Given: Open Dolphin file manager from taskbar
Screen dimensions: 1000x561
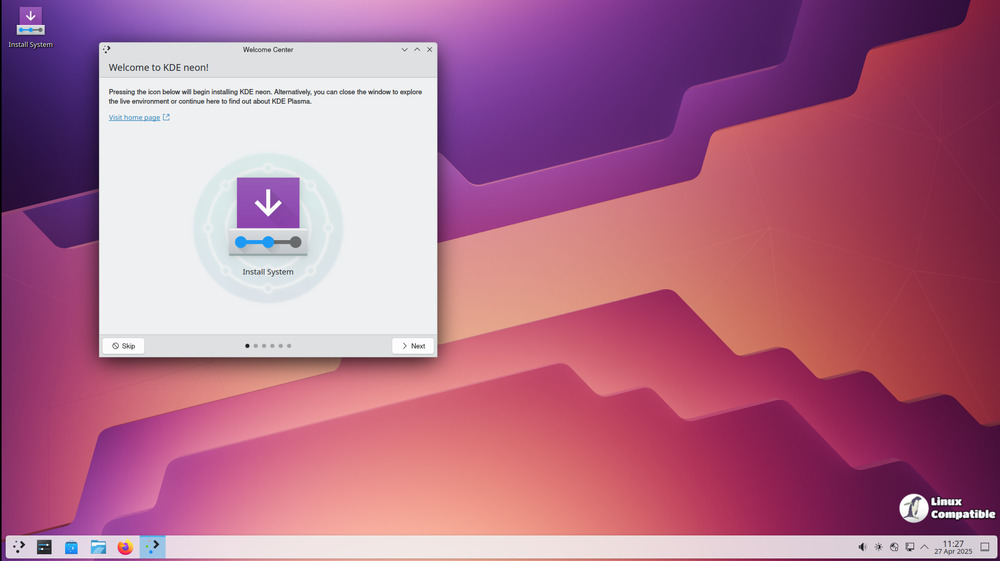Looking at the screenshot, I should (x=98, y=547).
